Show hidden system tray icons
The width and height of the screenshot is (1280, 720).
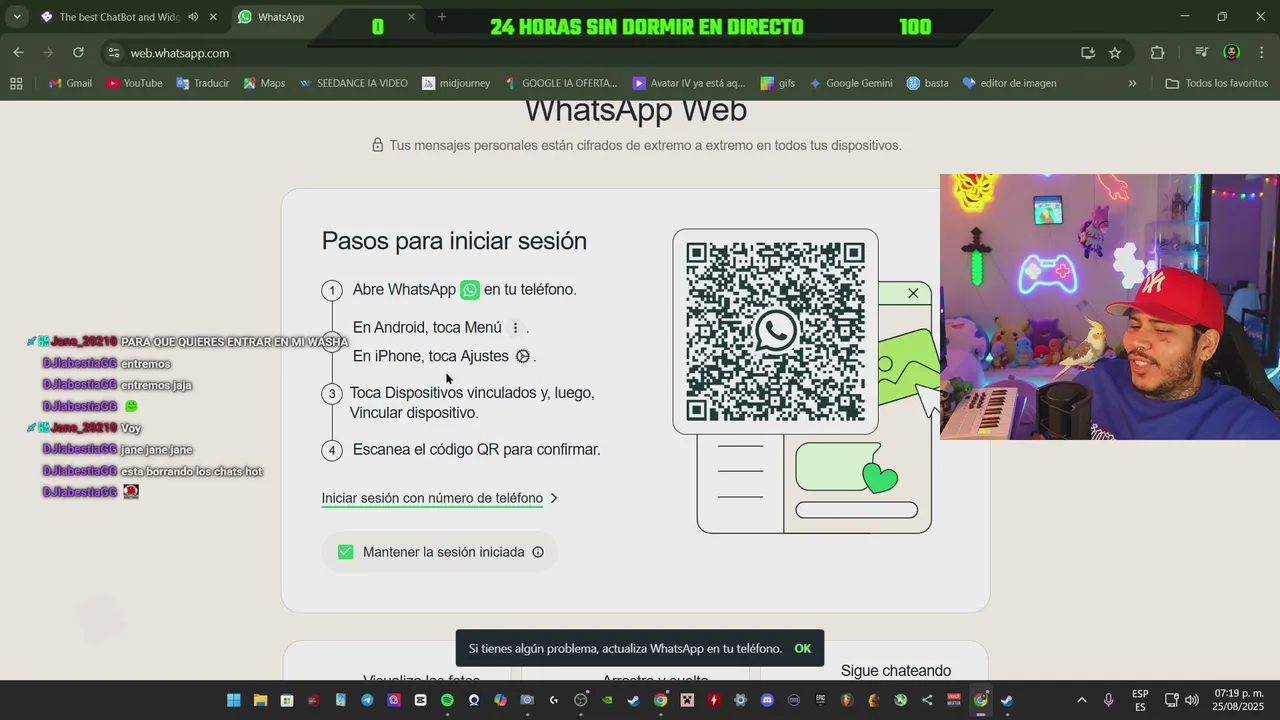1081,700
